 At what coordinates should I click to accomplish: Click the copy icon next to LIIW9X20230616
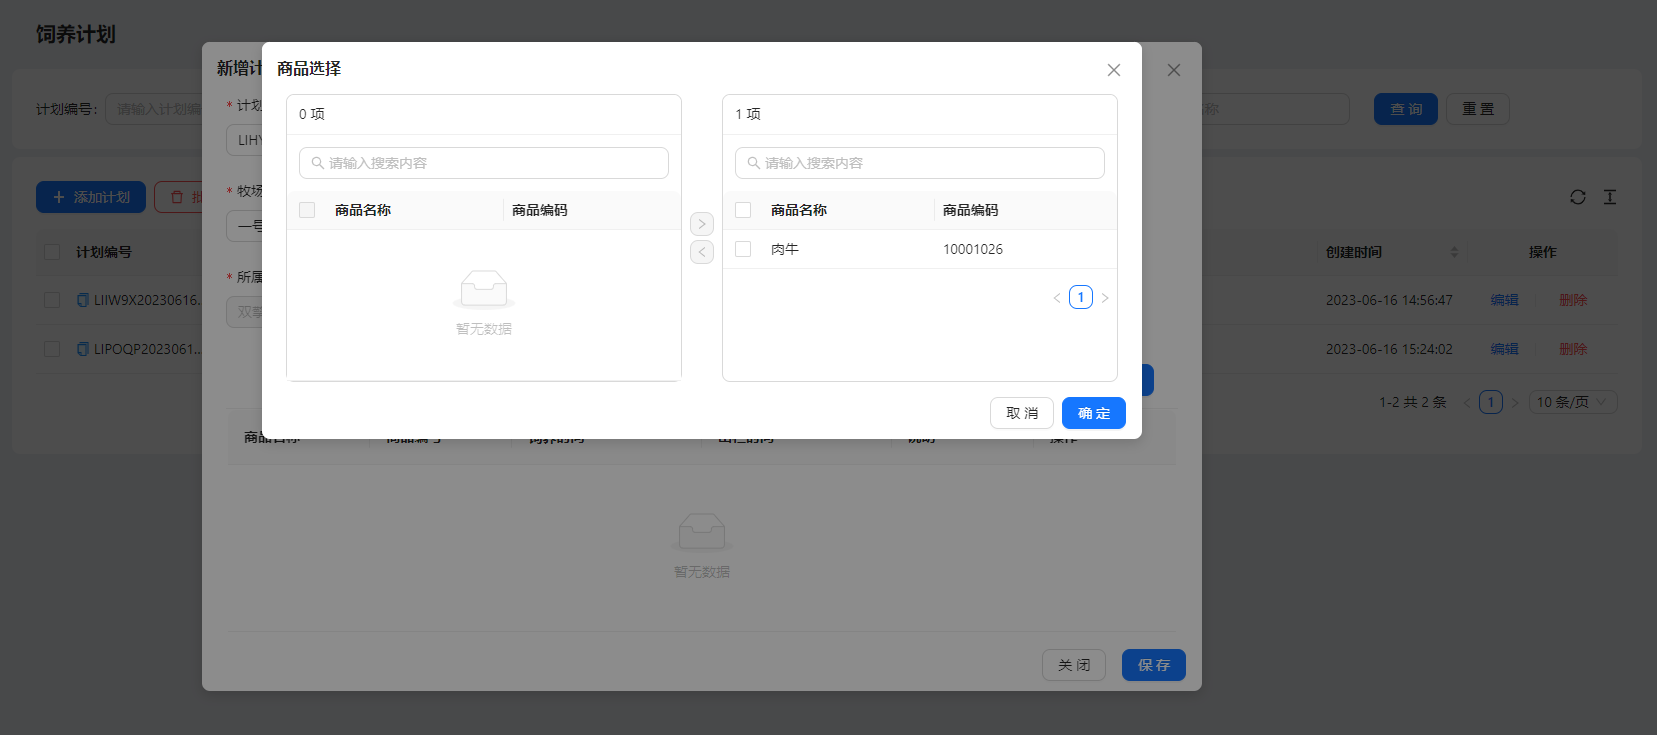(x=83, y=300)
